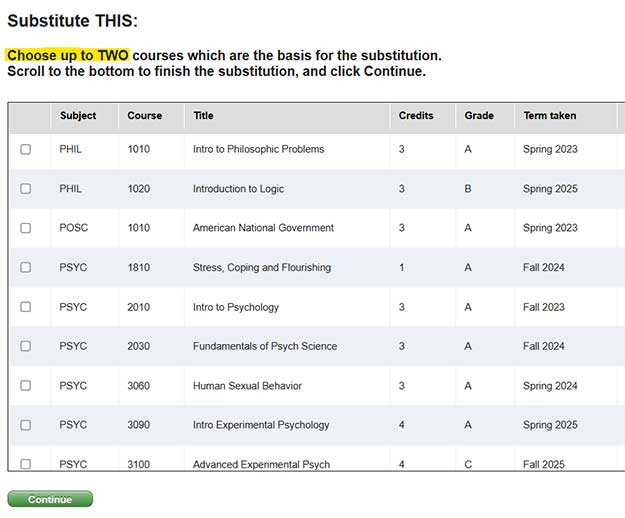
Task: Click the highlighted Choose up to TWO text
Action: 68,55
